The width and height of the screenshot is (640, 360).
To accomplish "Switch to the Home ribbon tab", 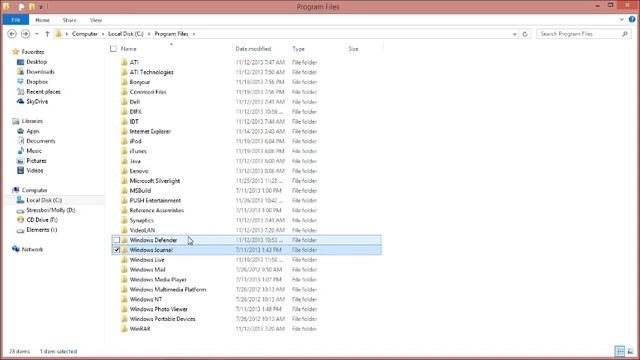I will tap(42, 20).
